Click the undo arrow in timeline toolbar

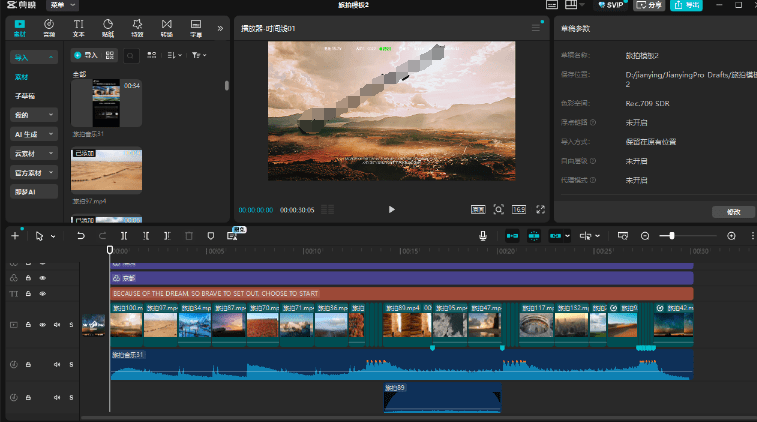tap(81, 236)
